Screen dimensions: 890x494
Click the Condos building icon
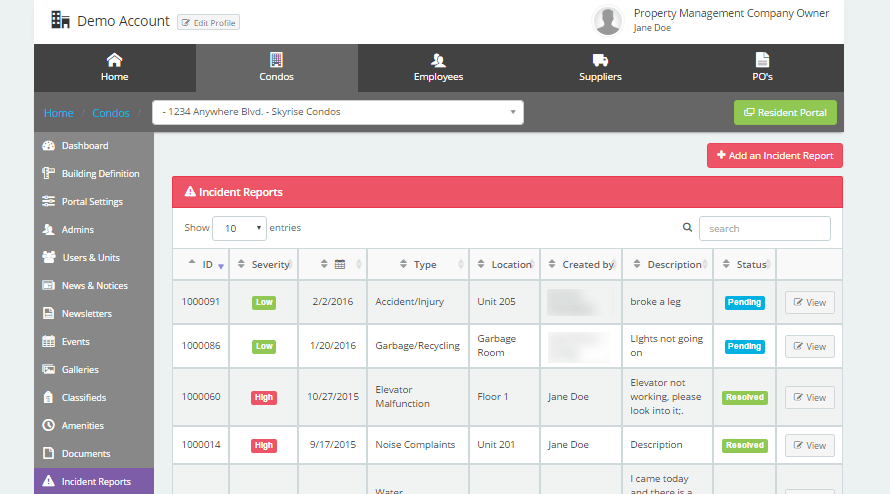pos(276,60)
